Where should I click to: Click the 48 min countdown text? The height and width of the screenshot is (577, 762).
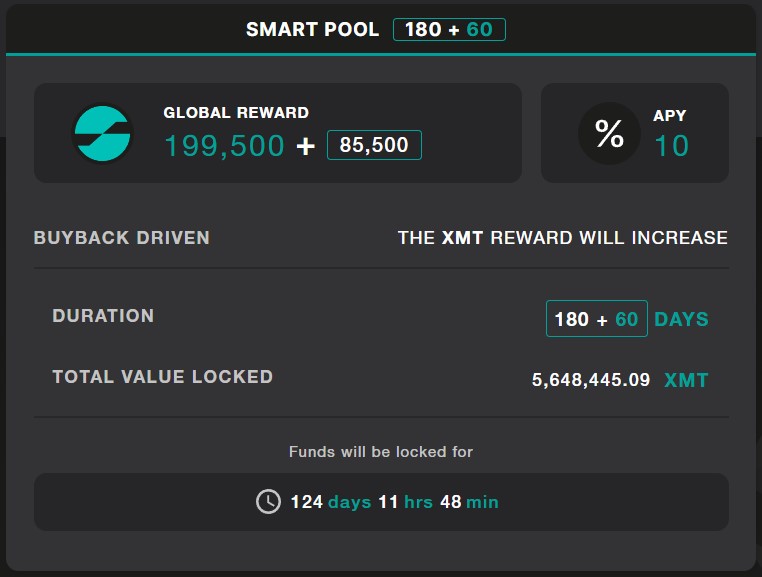pyautogui.click(x=469, y=502)
